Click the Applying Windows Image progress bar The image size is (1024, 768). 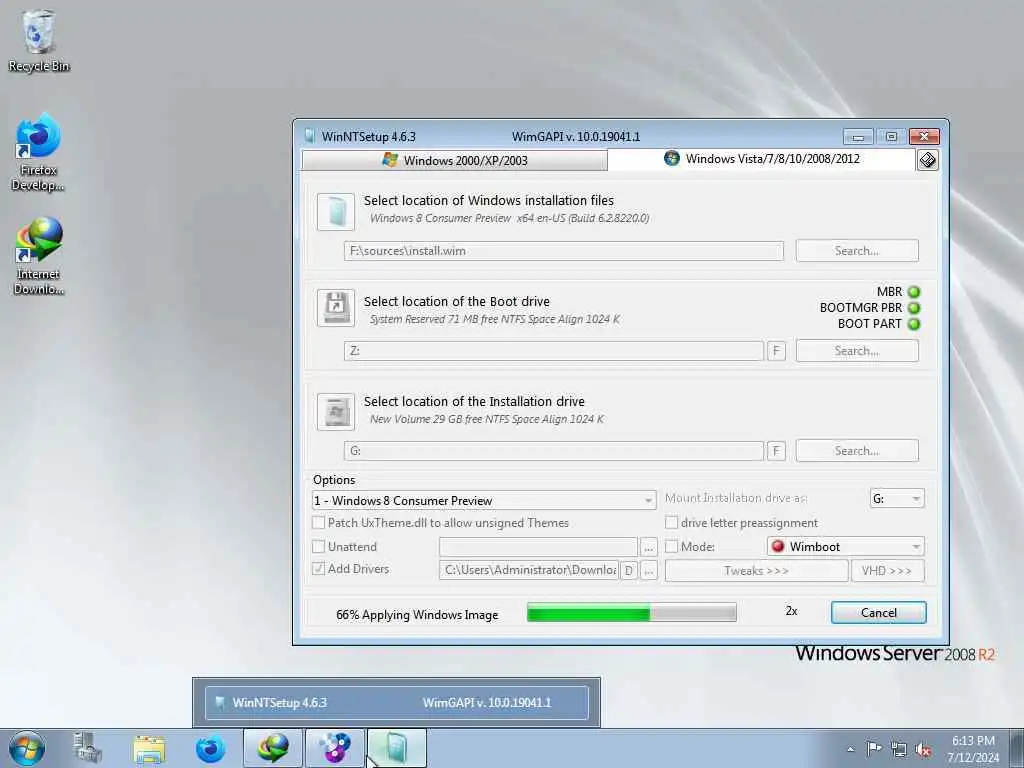(x=632, y=613)
